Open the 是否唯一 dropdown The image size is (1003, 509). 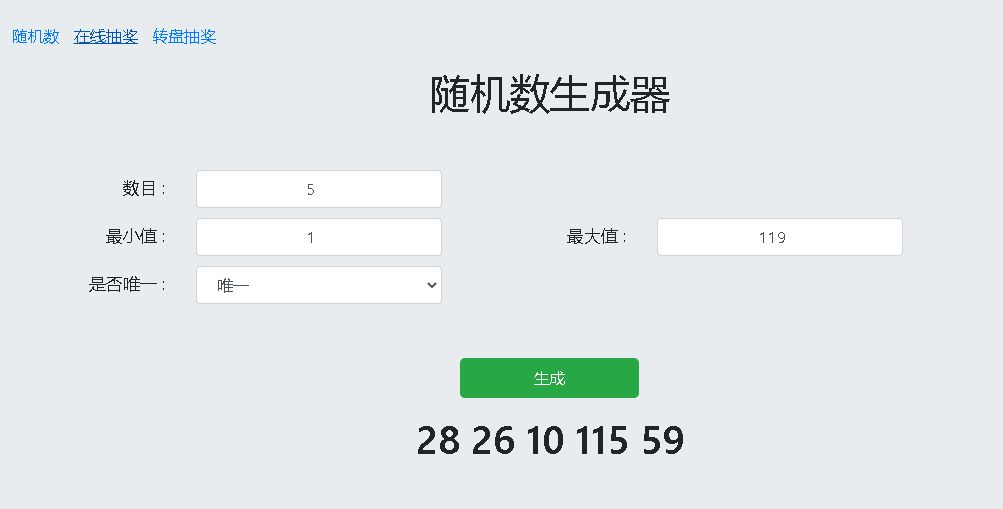[x=319, y=285]
